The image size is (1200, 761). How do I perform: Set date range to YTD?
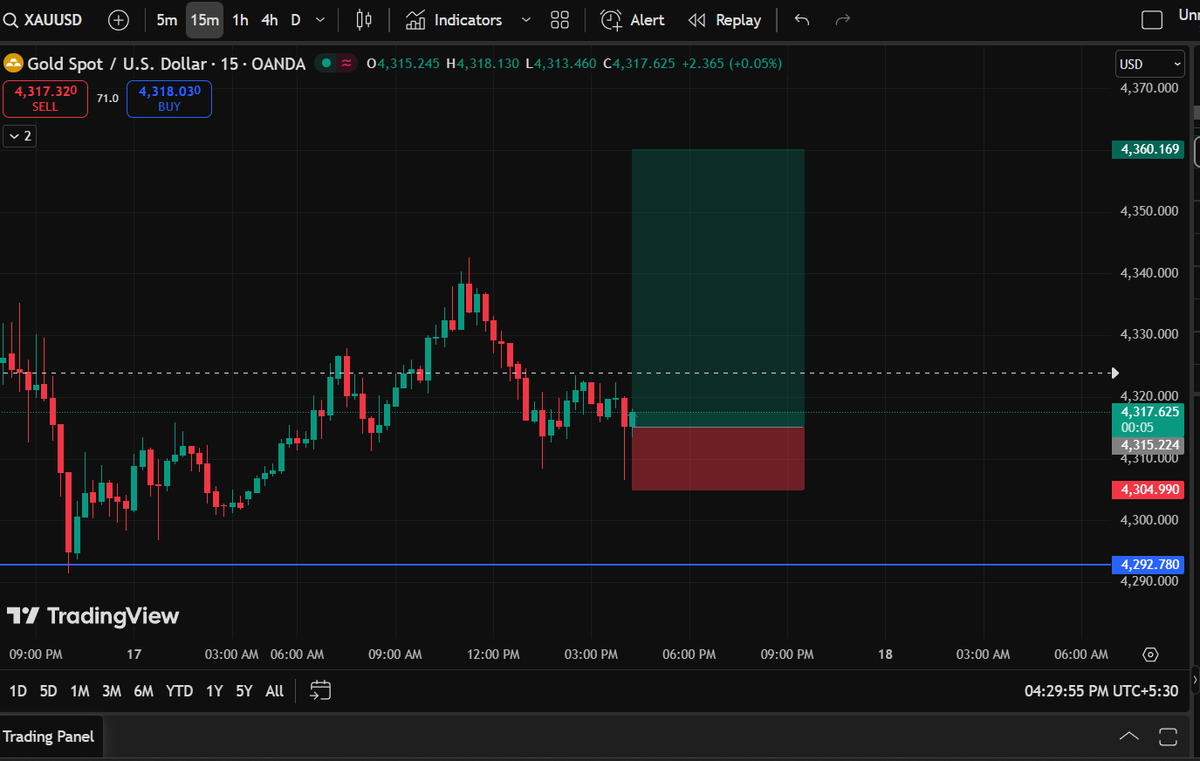[x=180, y=691]
